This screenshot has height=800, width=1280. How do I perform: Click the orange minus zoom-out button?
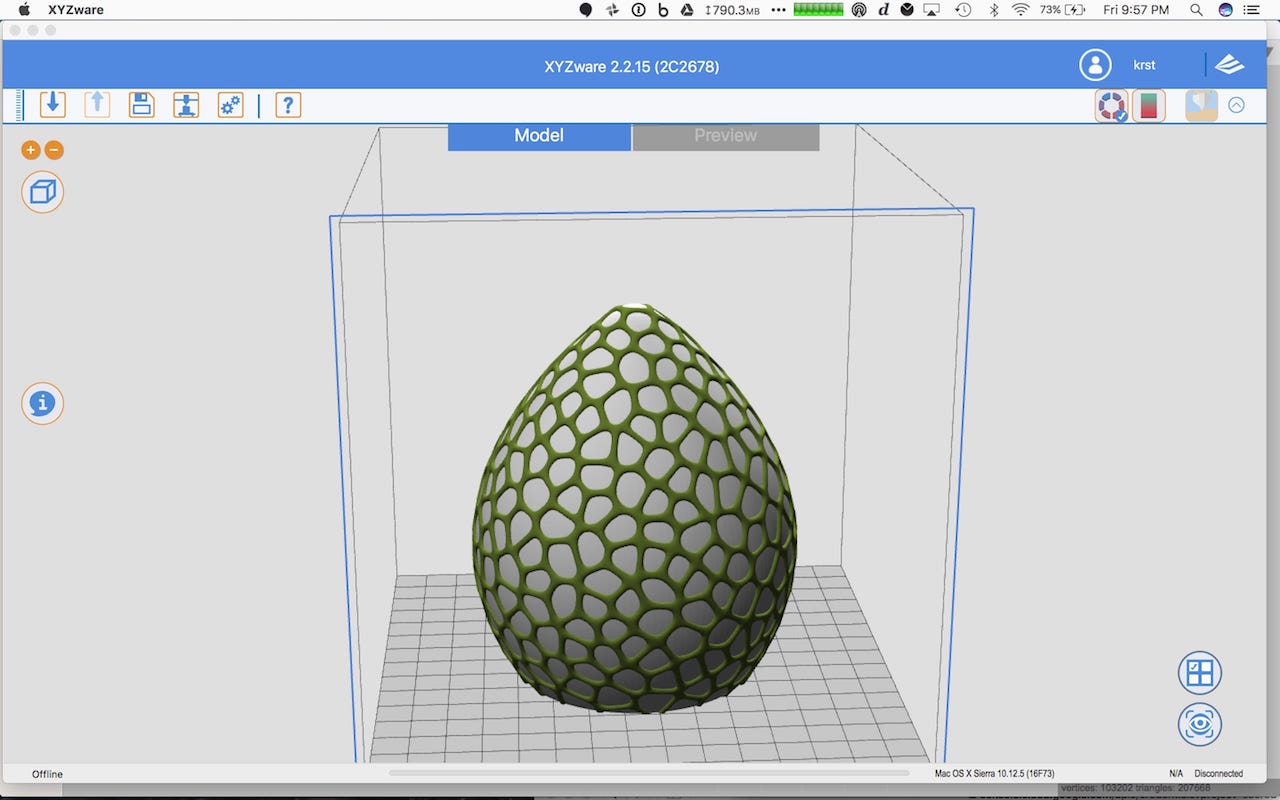coord(54,150)
